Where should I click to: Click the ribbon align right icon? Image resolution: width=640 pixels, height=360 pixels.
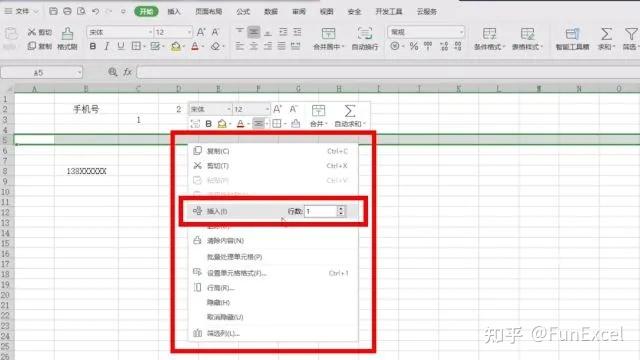click(x=267, y=46)
